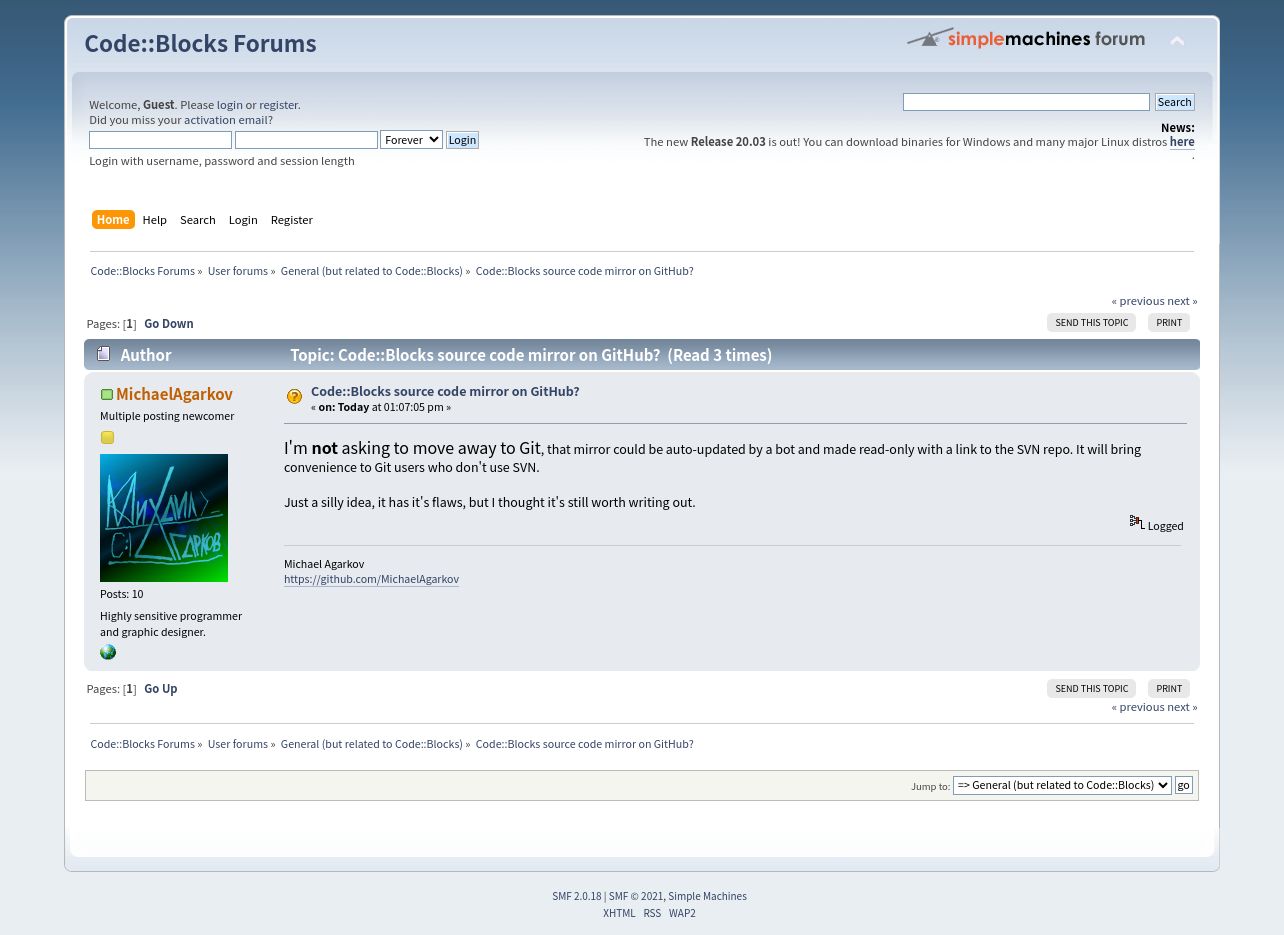Click the topic icon in Author header bar
The height and width of the screenshot is (935, 1284).
103,354
